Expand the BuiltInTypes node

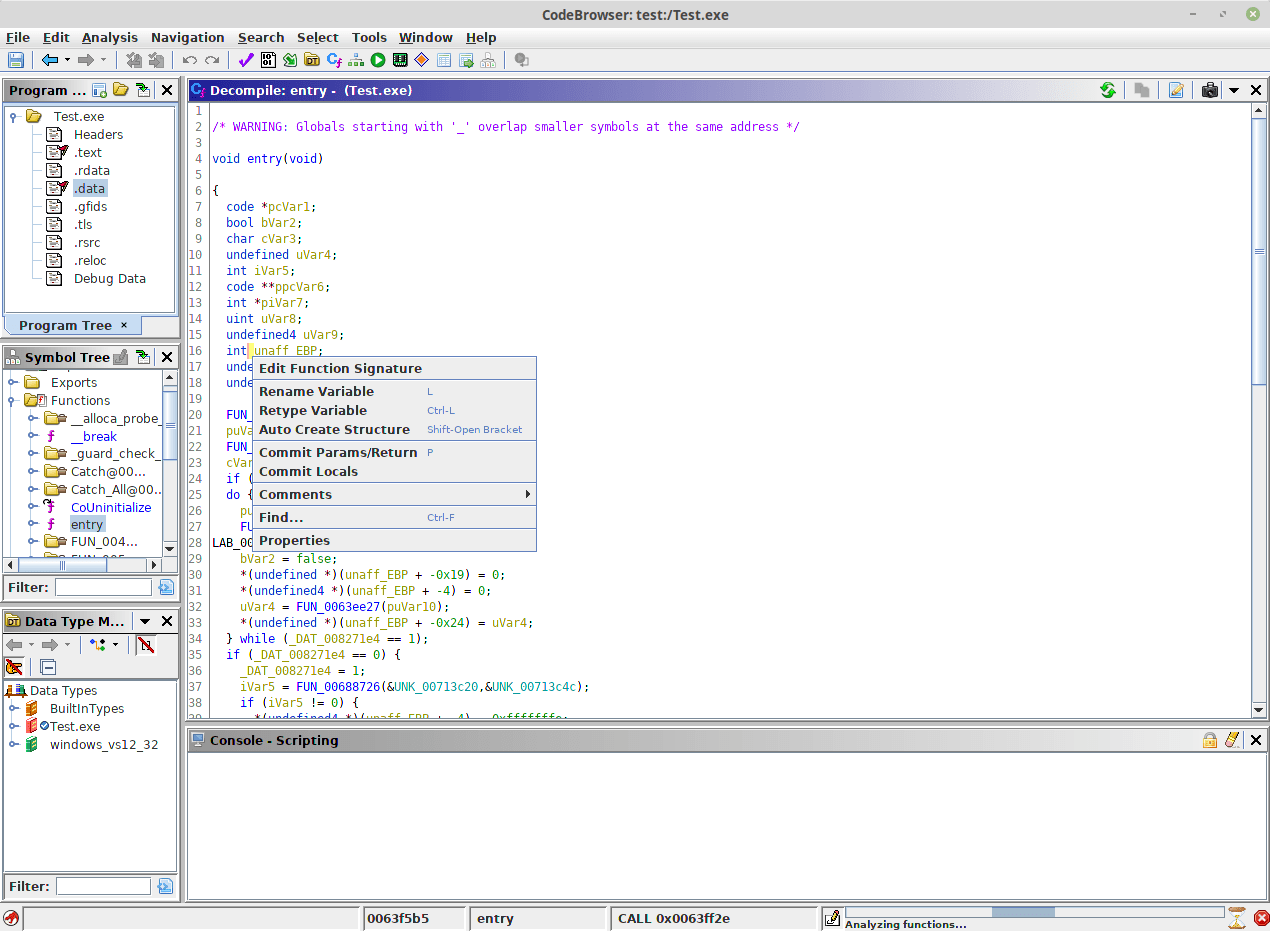click(14, 708)
